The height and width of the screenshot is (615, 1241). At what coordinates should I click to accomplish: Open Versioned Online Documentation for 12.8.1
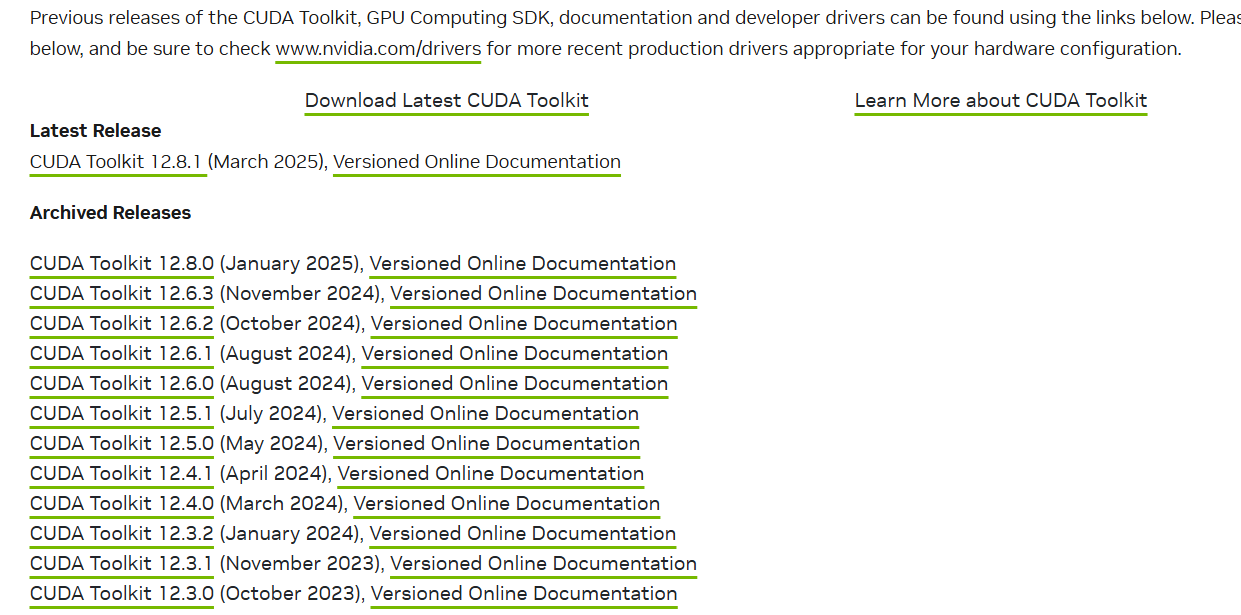(476, 162)
